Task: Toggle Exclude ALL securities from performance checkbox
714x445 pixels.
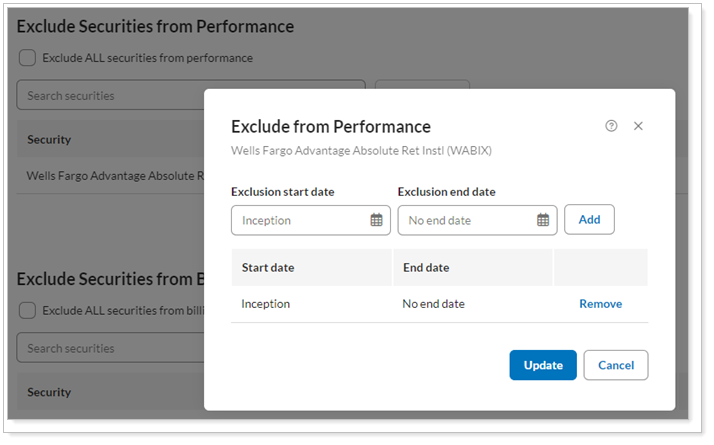Action: [x=28, y=58]
